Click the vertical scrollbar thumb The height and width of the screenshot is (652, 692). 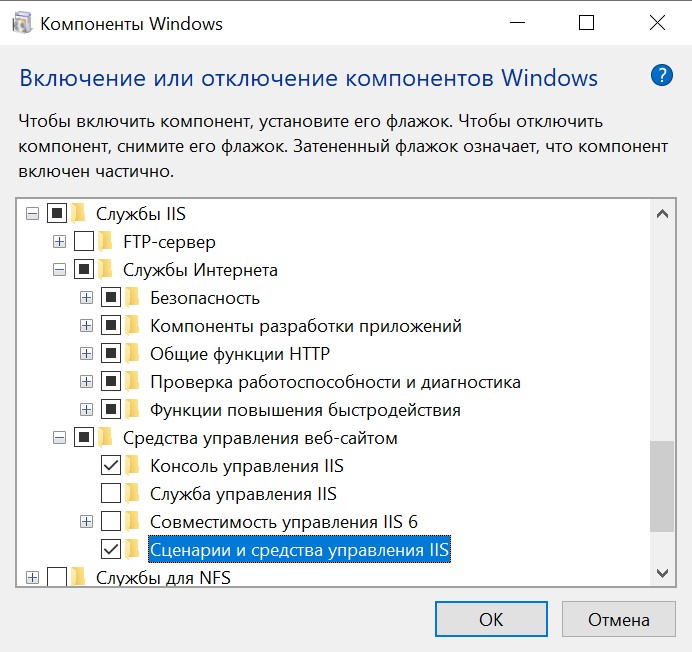(662, 486)
